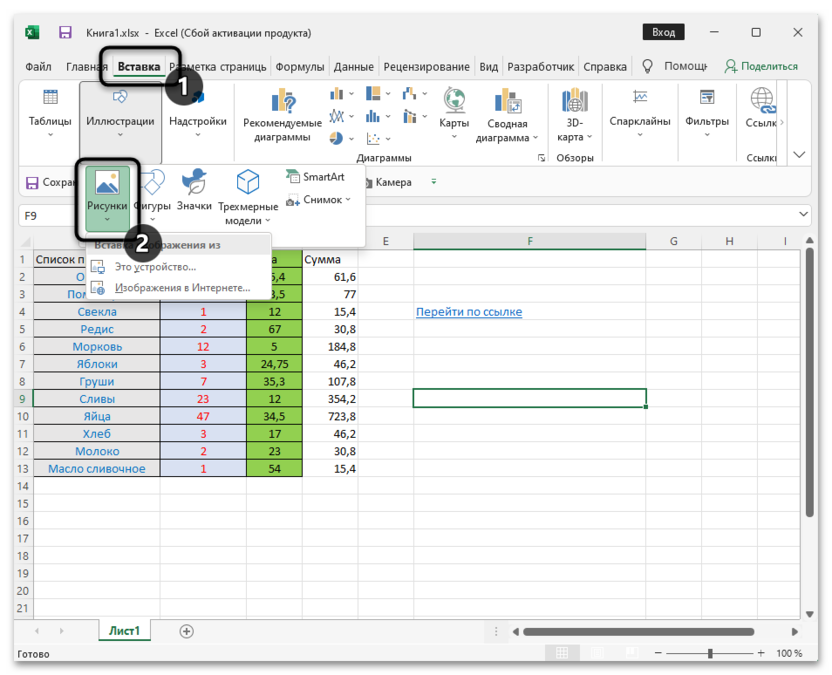Viewport: 832px width, 675px height.
Task: Open Рекомендуемые диаграммы
Action: pyautogui.click(x=282, y=115)
